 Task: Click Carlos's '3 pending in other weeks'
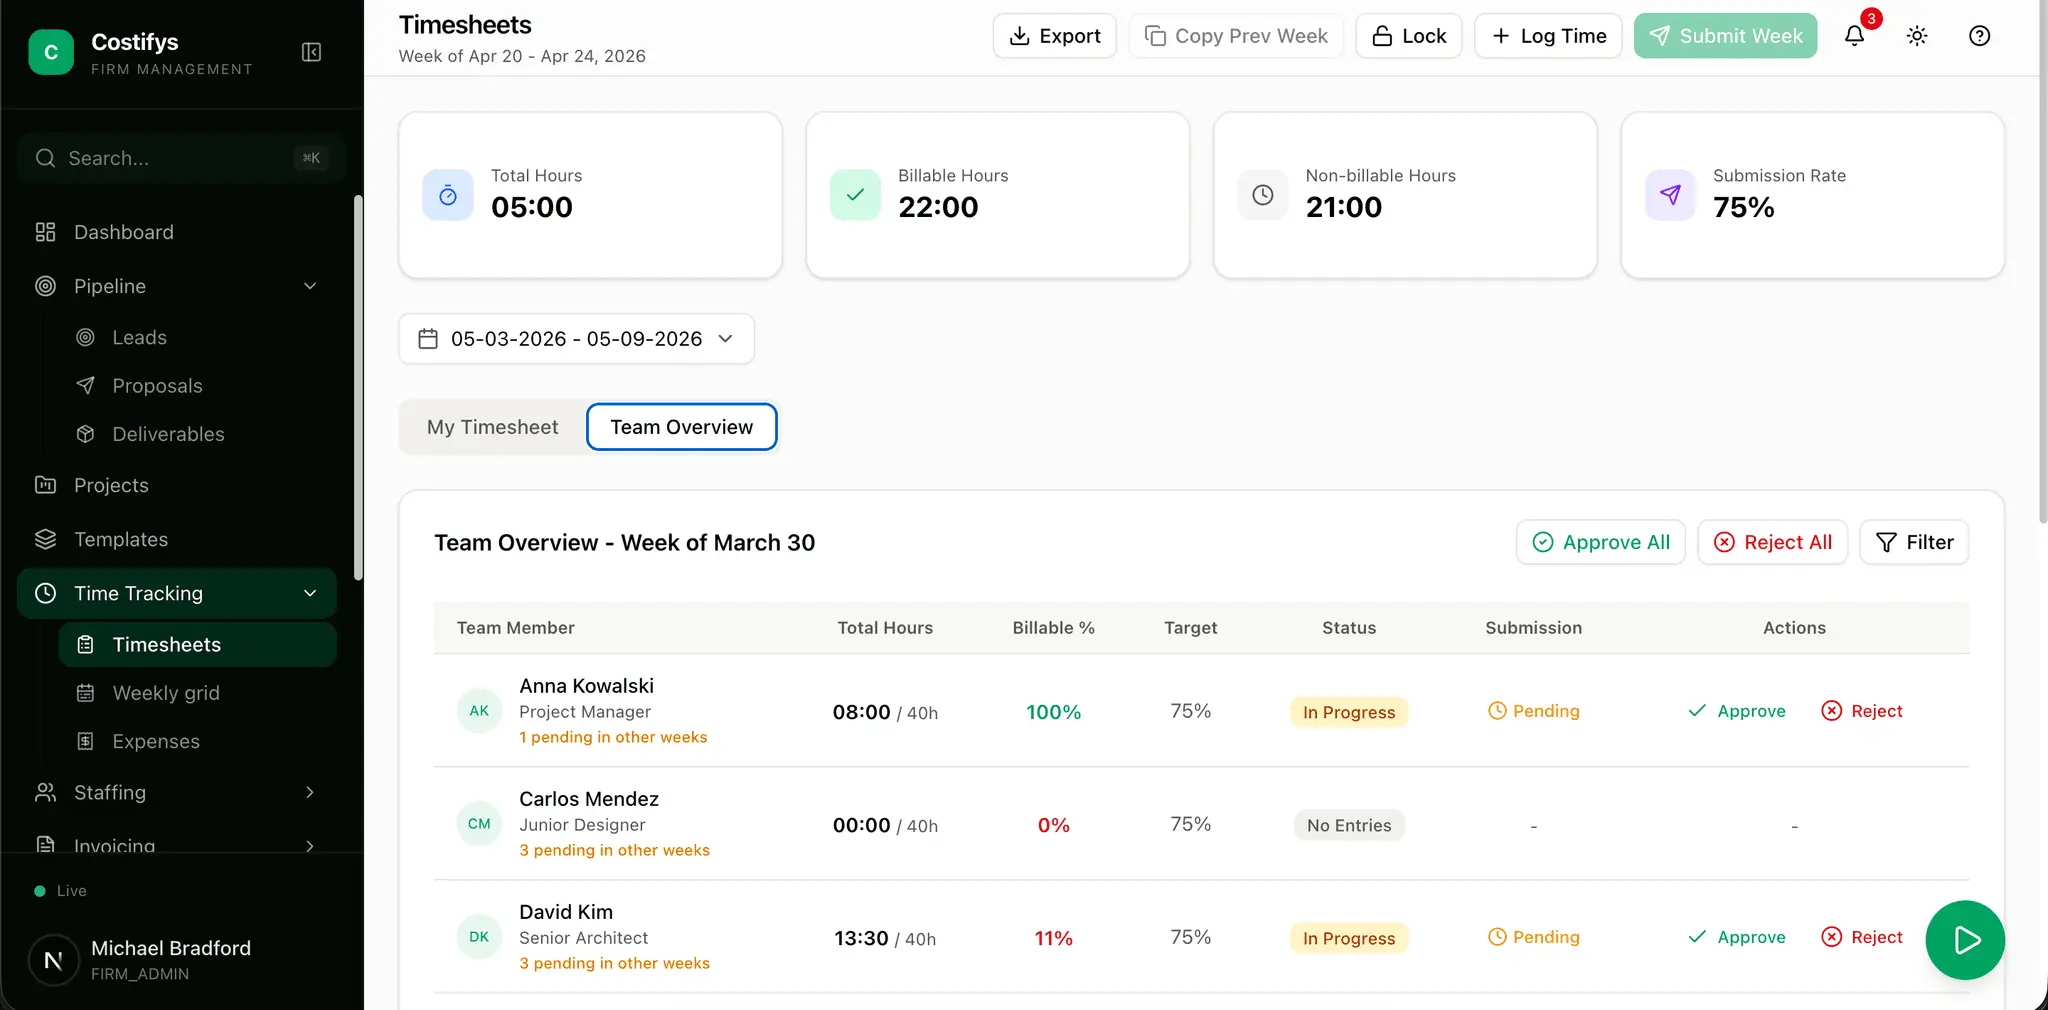(x=614, y=850)
